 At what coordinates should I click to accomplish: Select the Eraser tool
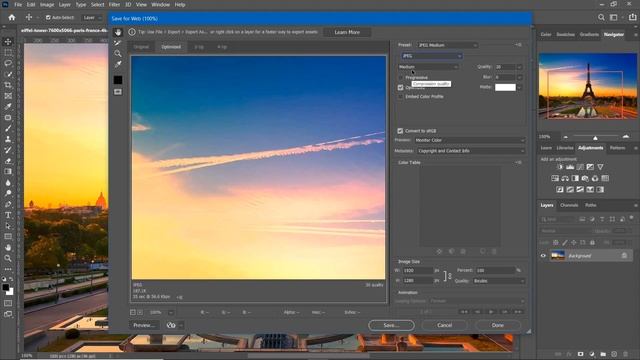pos(8,161)
